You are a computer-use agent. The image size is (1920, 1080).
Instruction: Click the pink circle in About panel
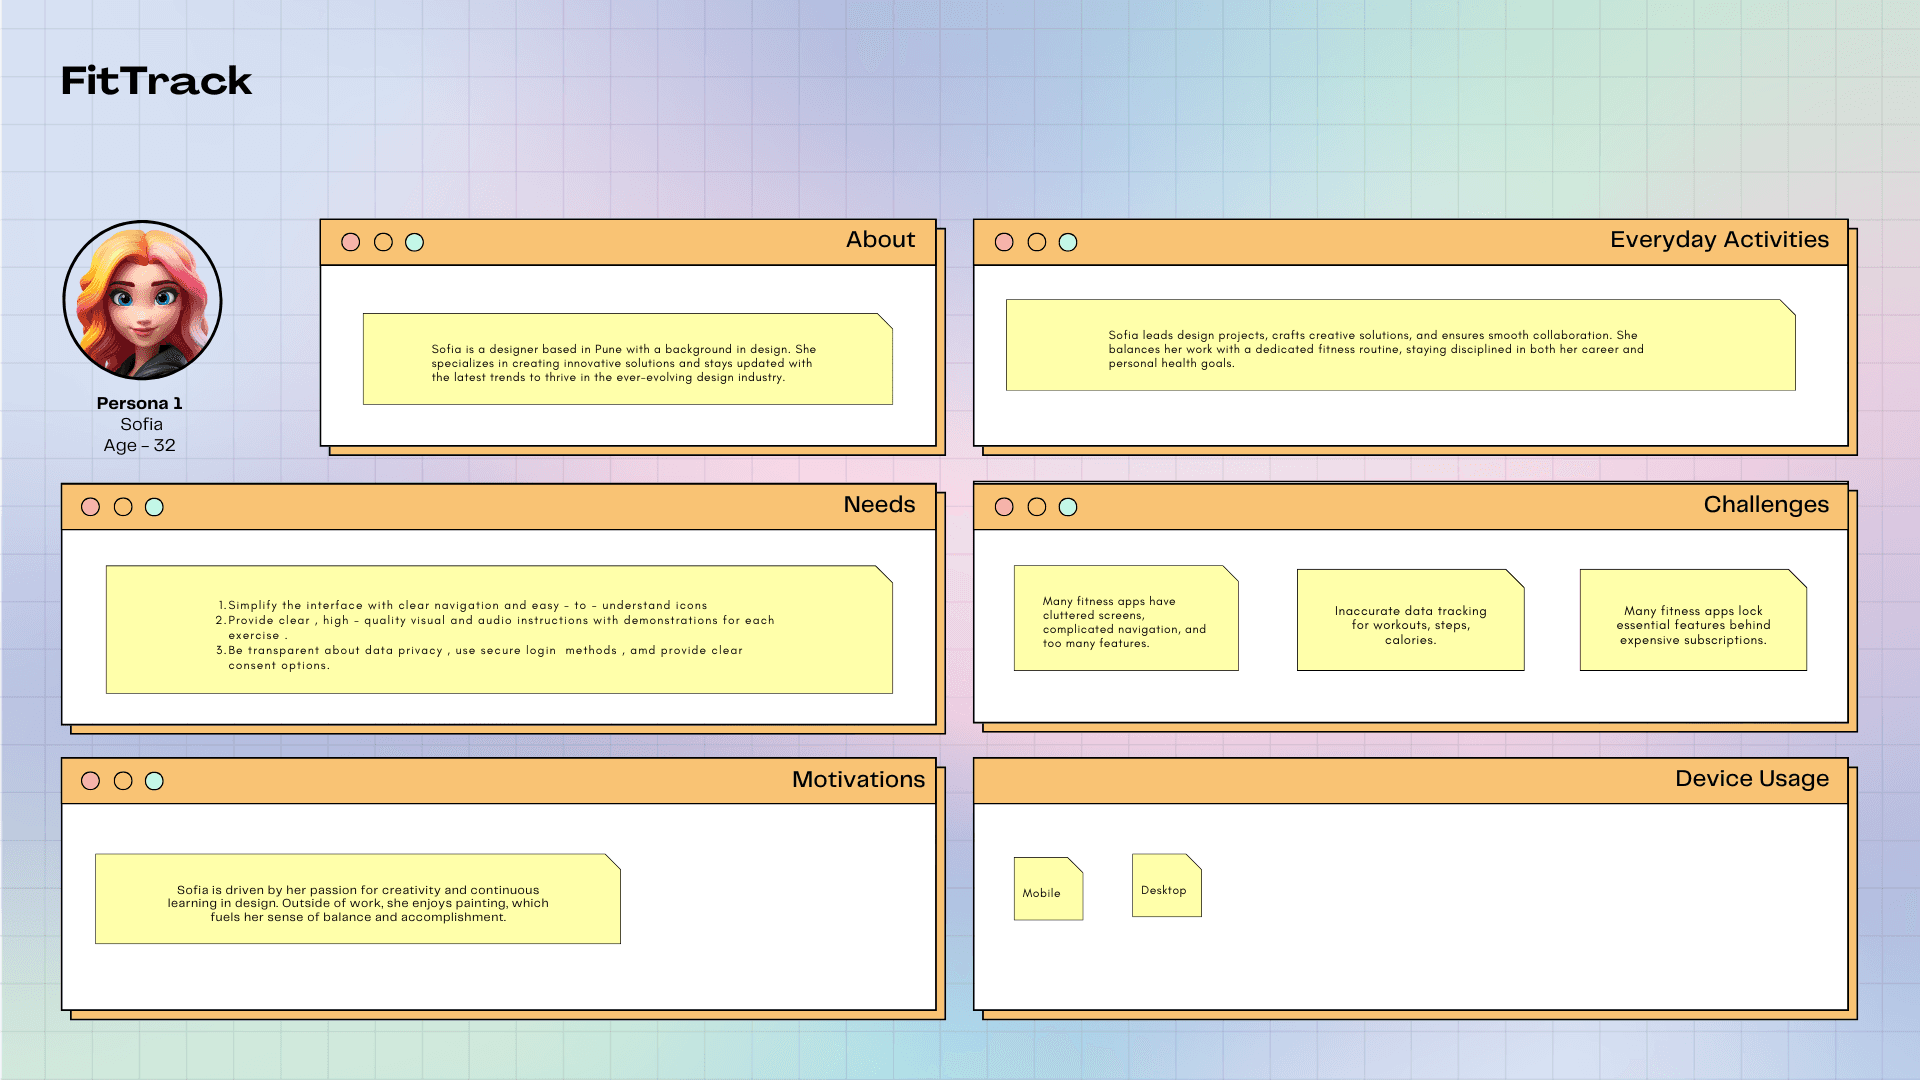tap(350, 242)
